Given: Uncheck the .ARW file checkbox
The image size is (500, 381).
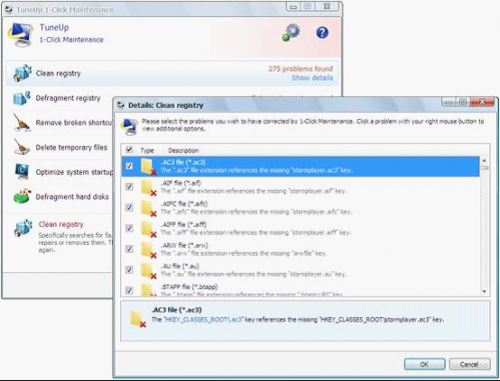Looking at the screenshot, I should [129, 249].
